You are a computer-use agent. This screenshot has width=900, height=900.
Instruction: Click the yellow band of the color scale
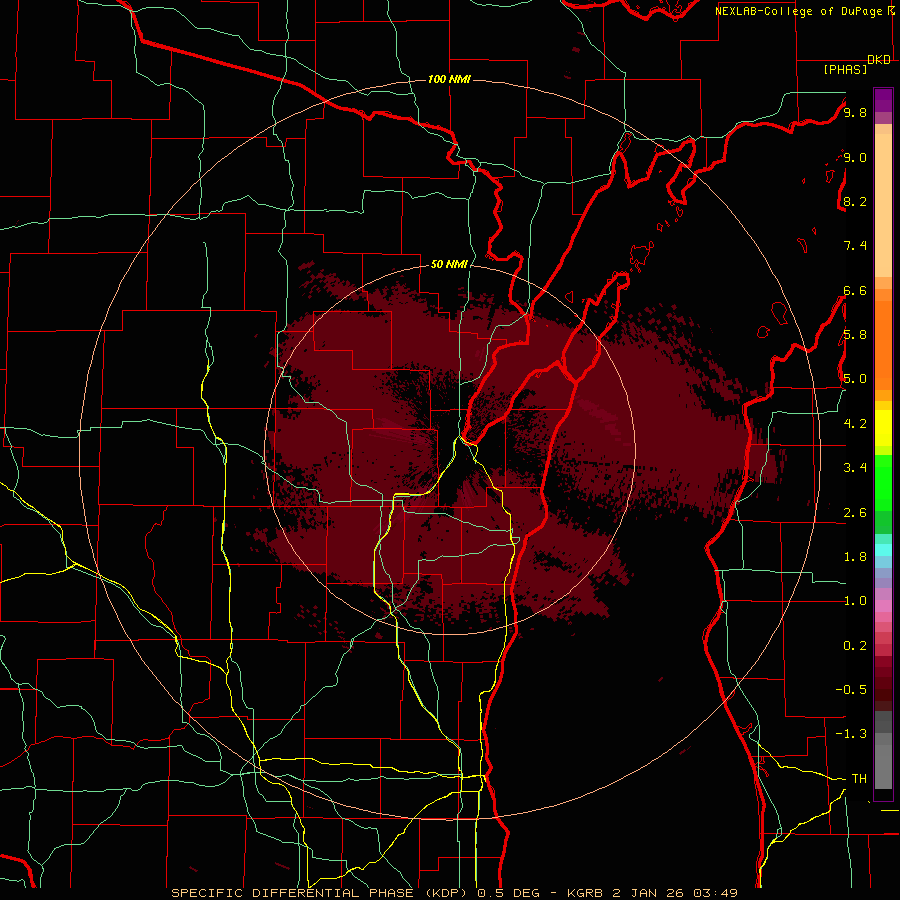pyautogui.click(x=883, y=428)
